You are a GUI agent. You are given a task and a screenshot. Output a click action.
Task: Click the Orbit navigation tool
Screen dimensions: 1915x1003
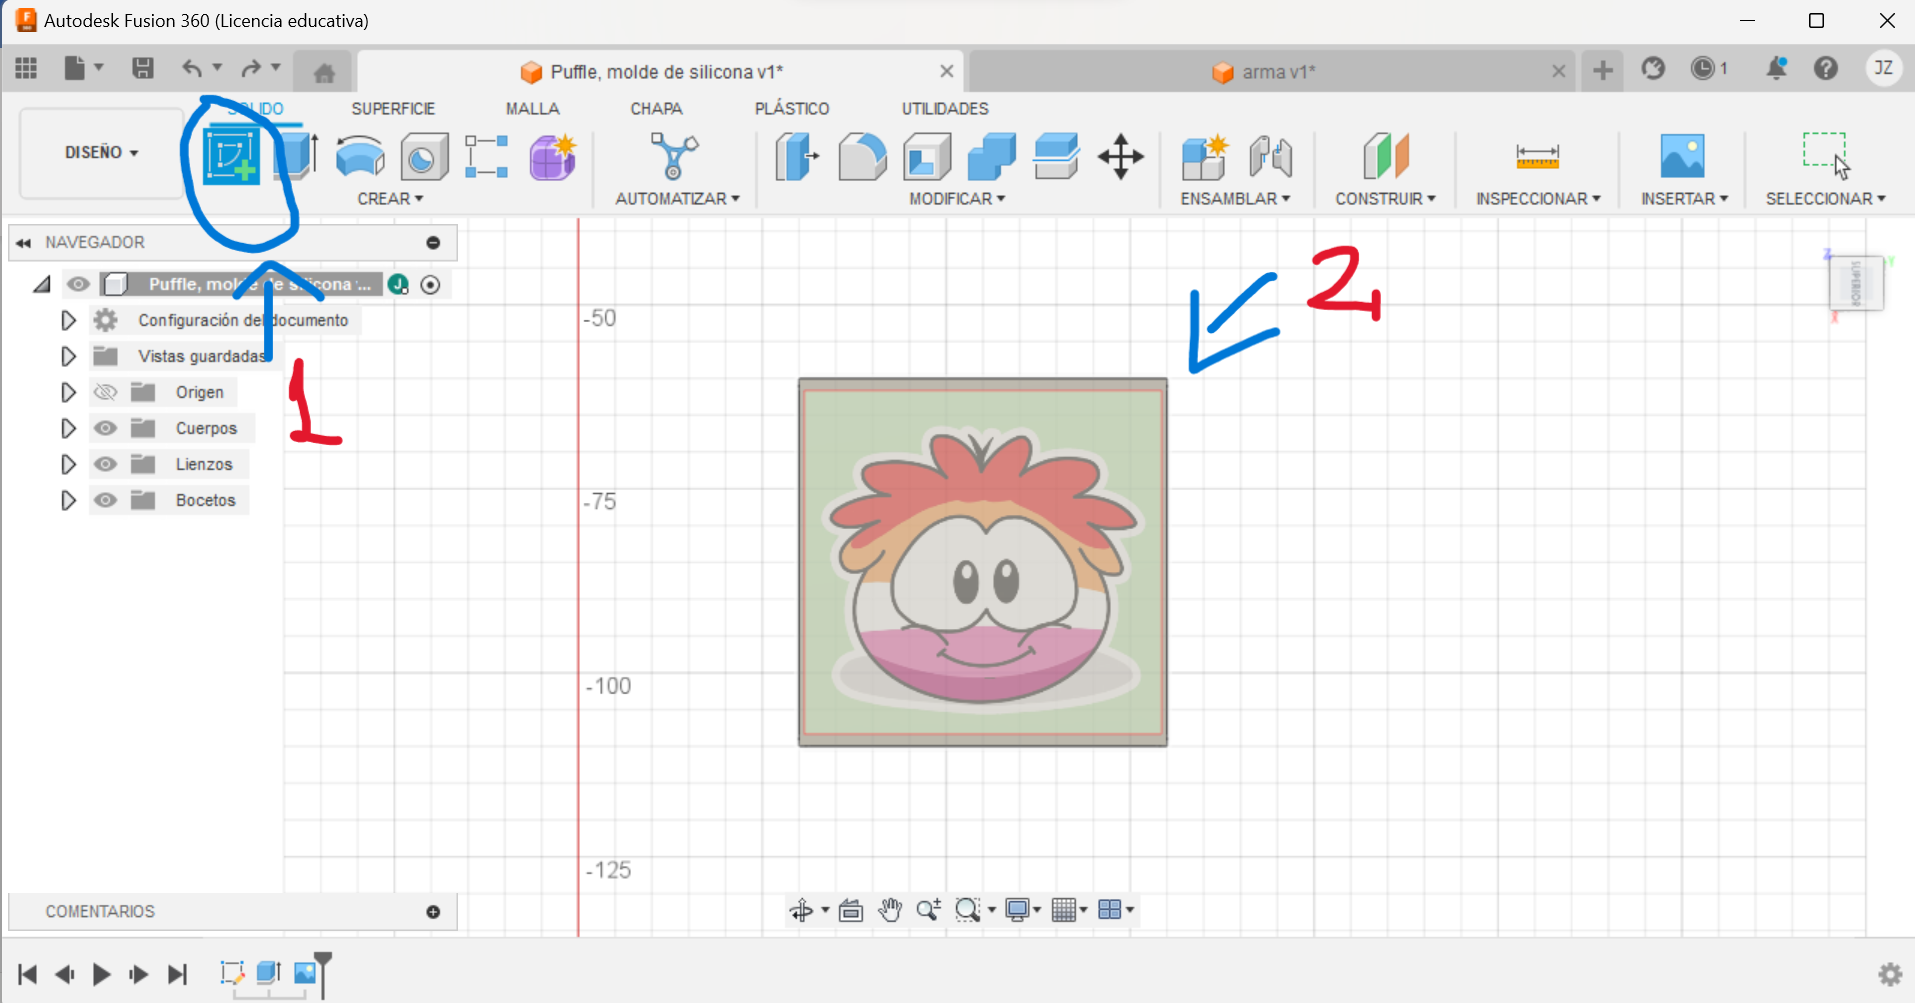coord(801,910)
